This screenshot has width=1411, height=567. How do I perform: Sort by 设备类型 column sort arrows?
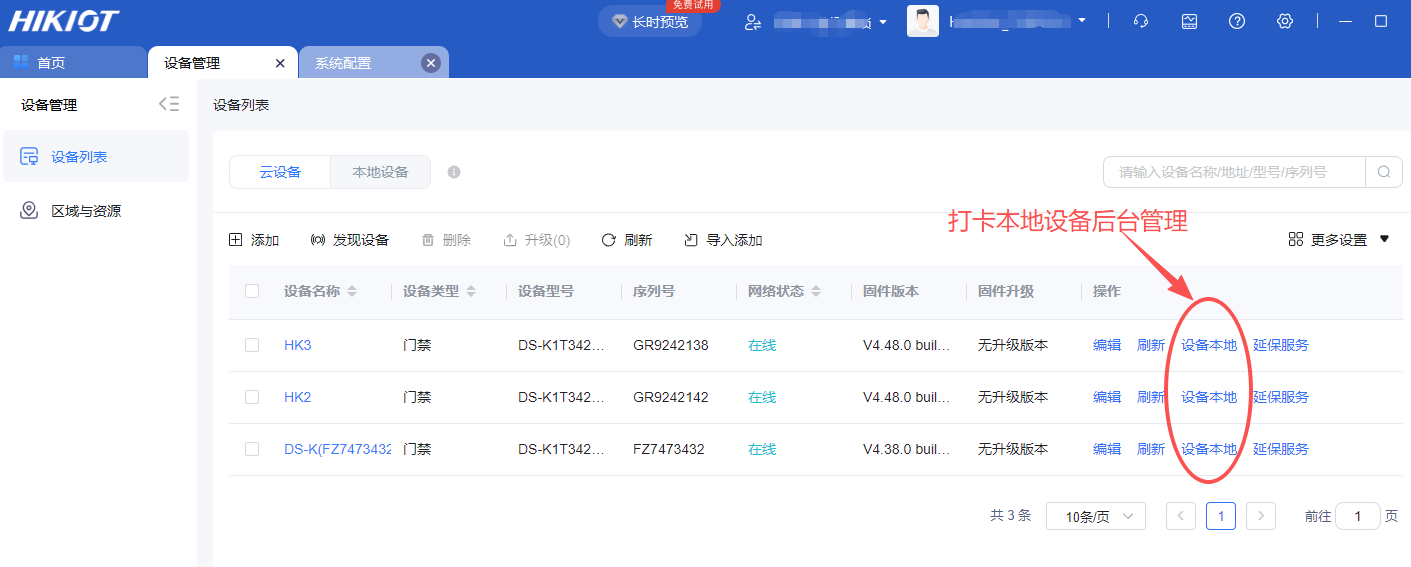point(471,292)
